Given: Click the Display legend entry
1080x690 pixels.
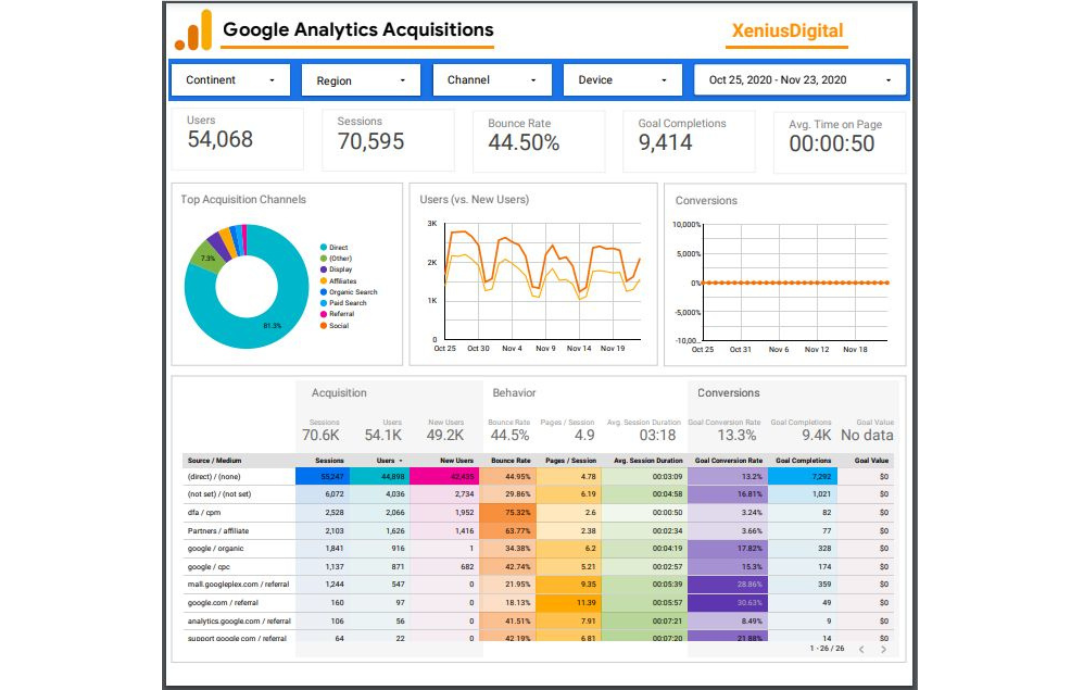Looking at the screenshot, I should 336,269.
